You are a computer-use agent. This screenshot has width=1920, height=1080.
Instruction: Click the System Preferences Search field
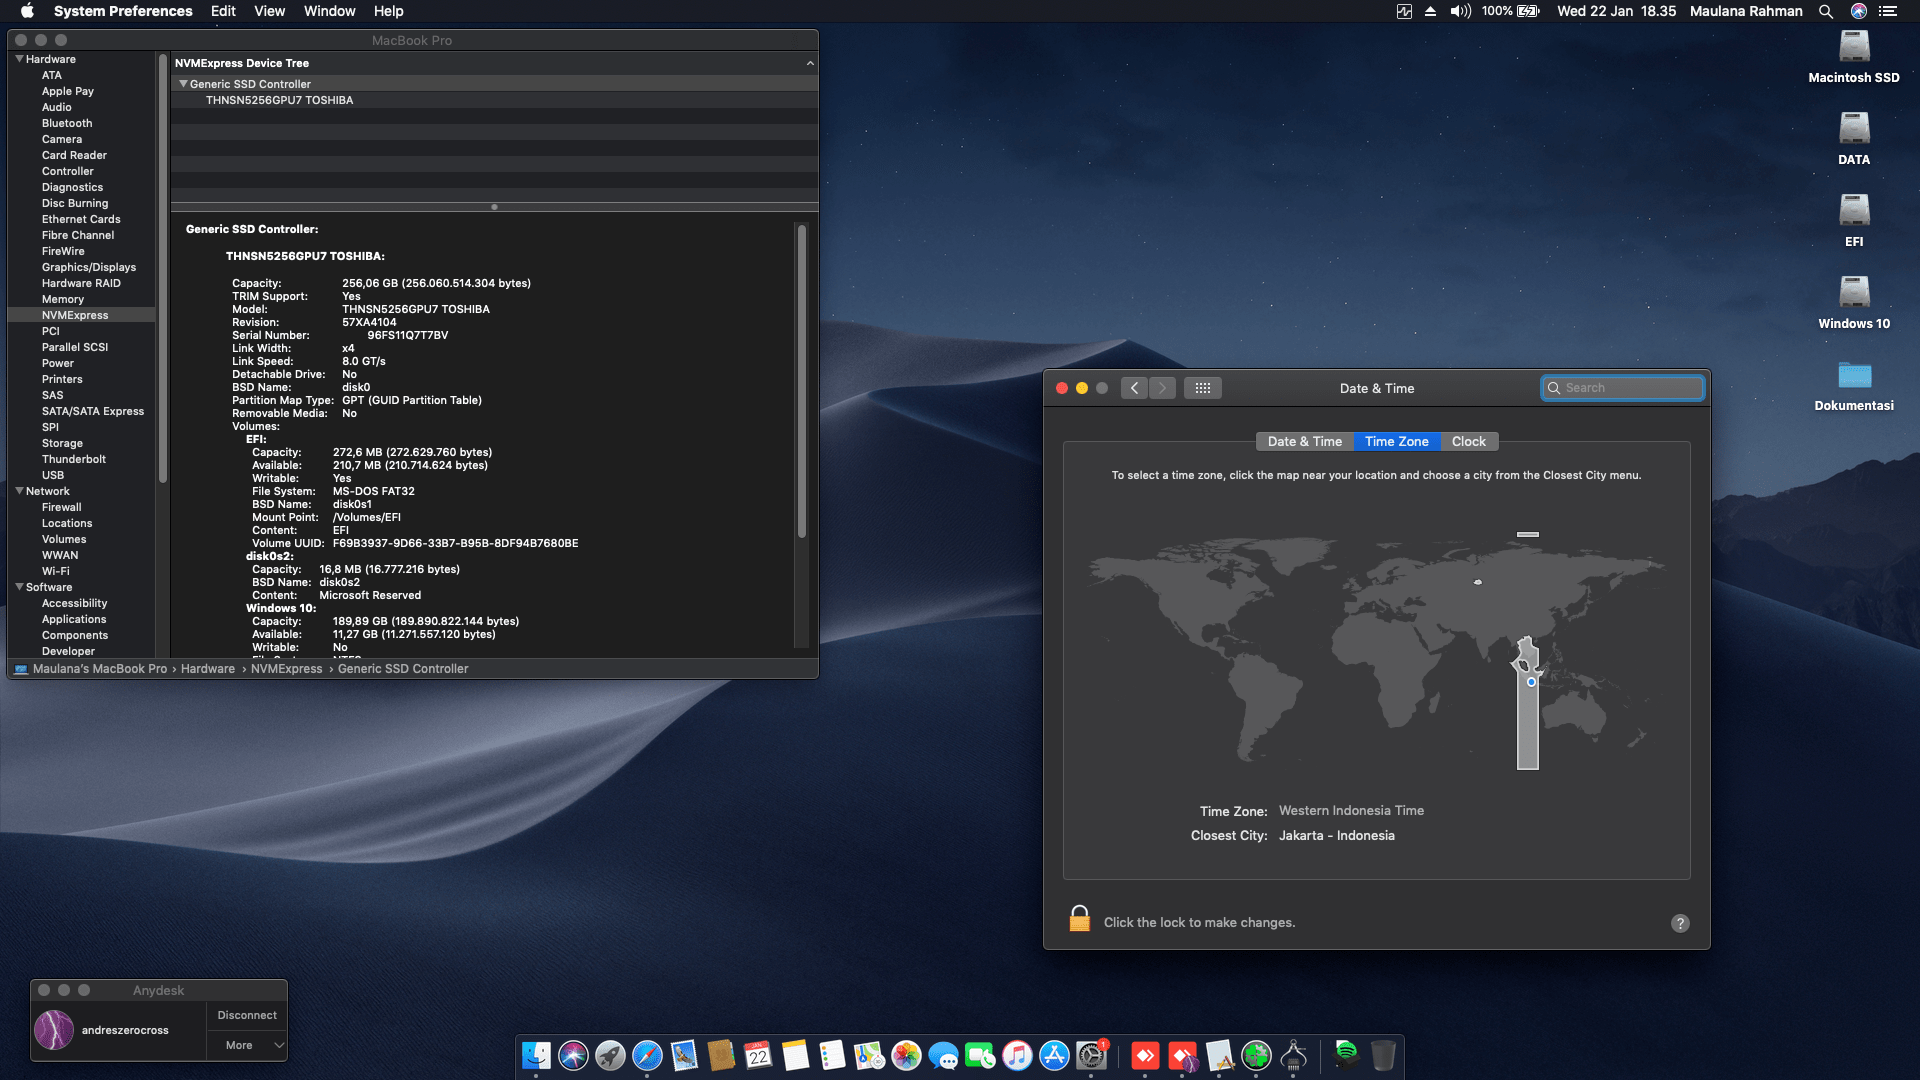coord(1625,388)
